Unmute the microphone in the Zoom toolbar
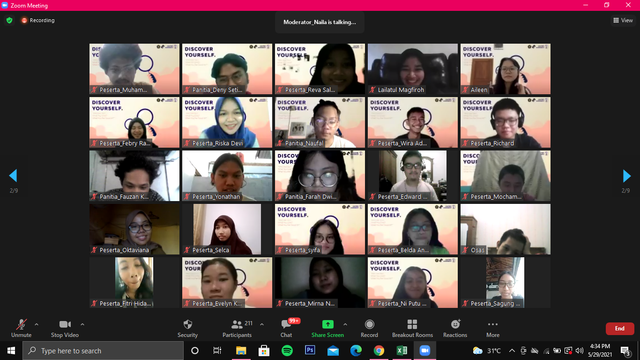640x360 pixels. 21,328
